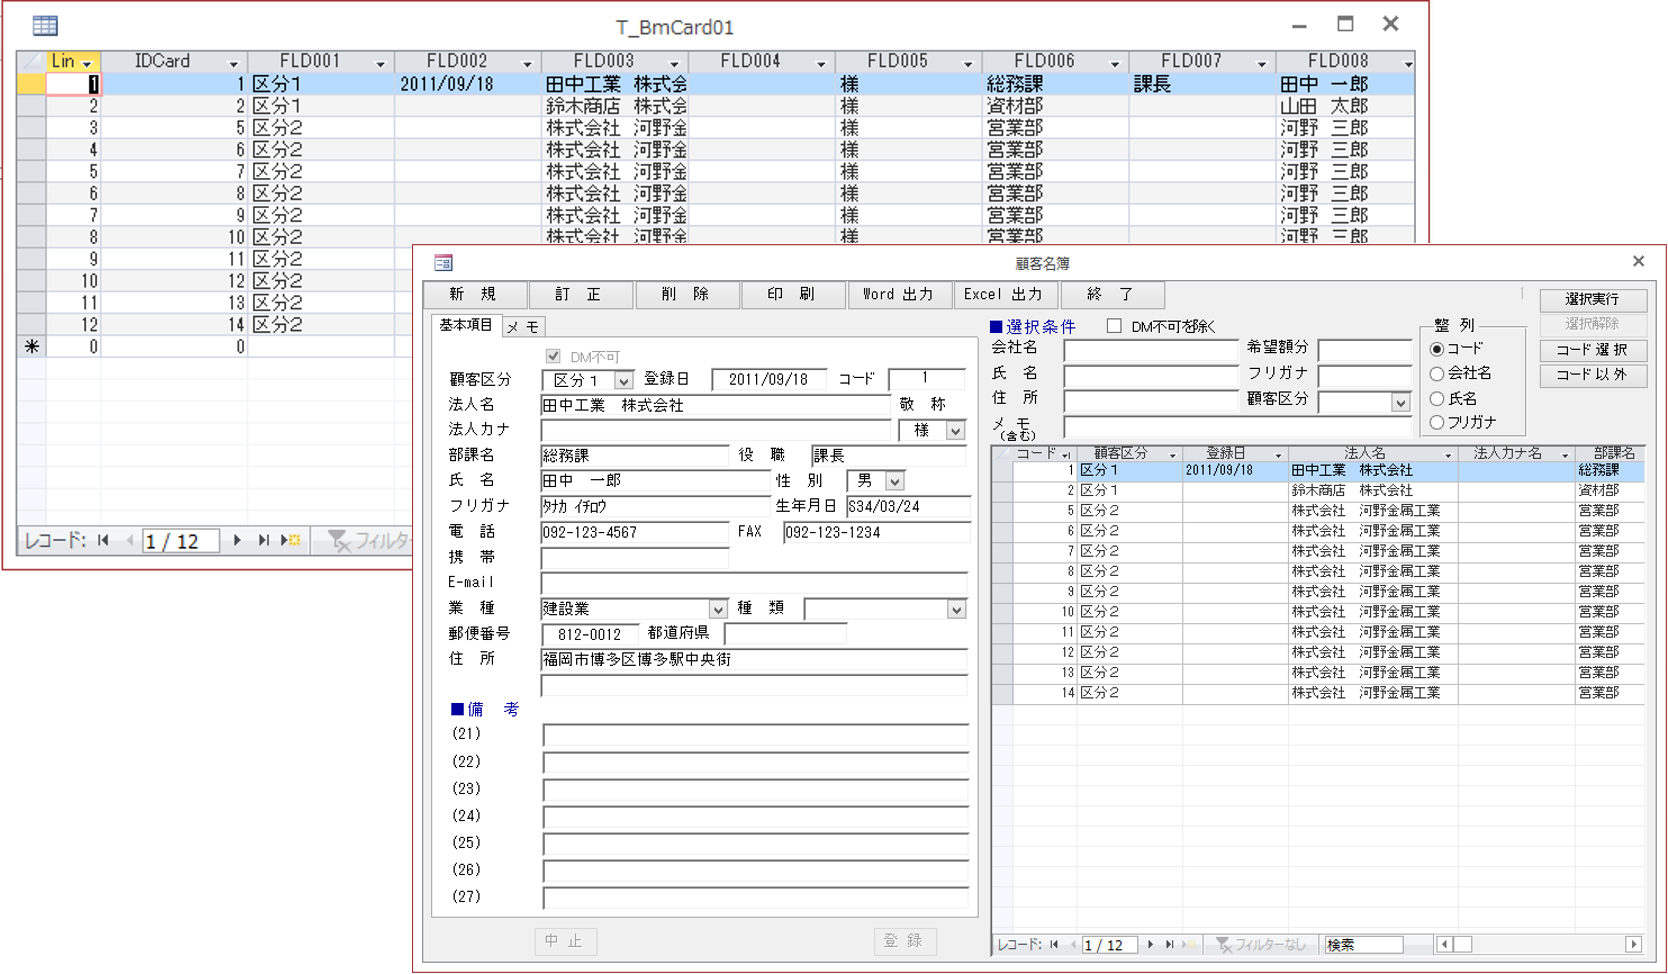
Task: Click next record arrow in 顧客名簿 list navigator
Action: (x=1150, y=944)
